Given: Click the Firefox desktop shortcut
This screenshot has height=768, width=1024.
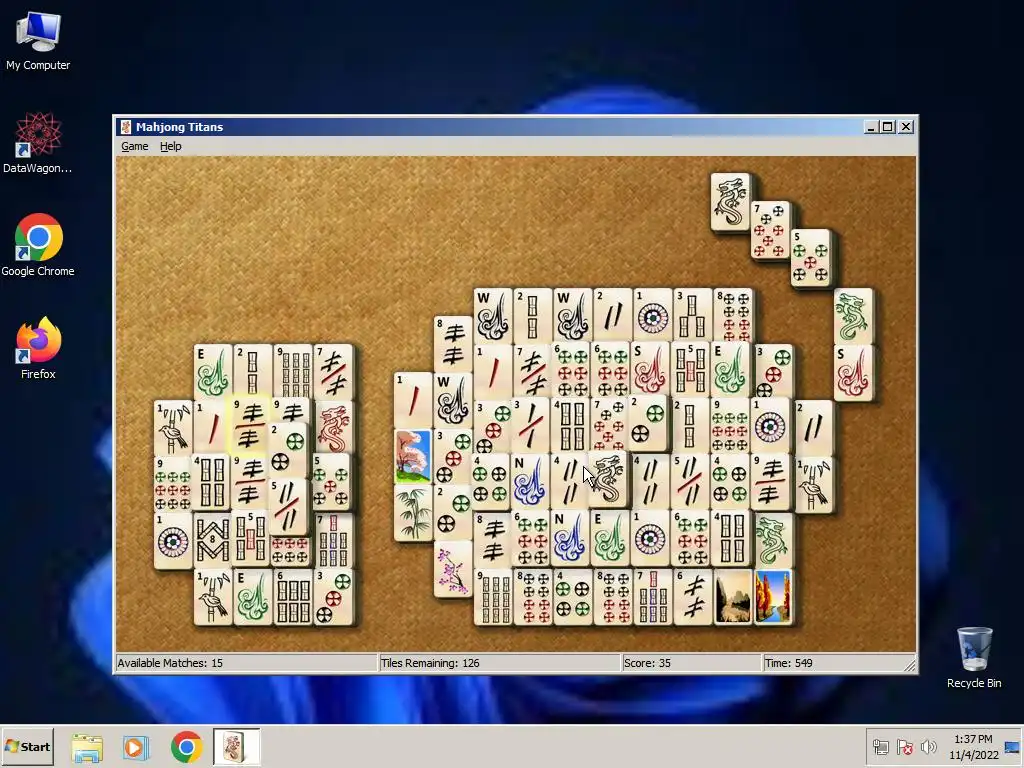Looking at the screenshot, I should coord(38,348).
